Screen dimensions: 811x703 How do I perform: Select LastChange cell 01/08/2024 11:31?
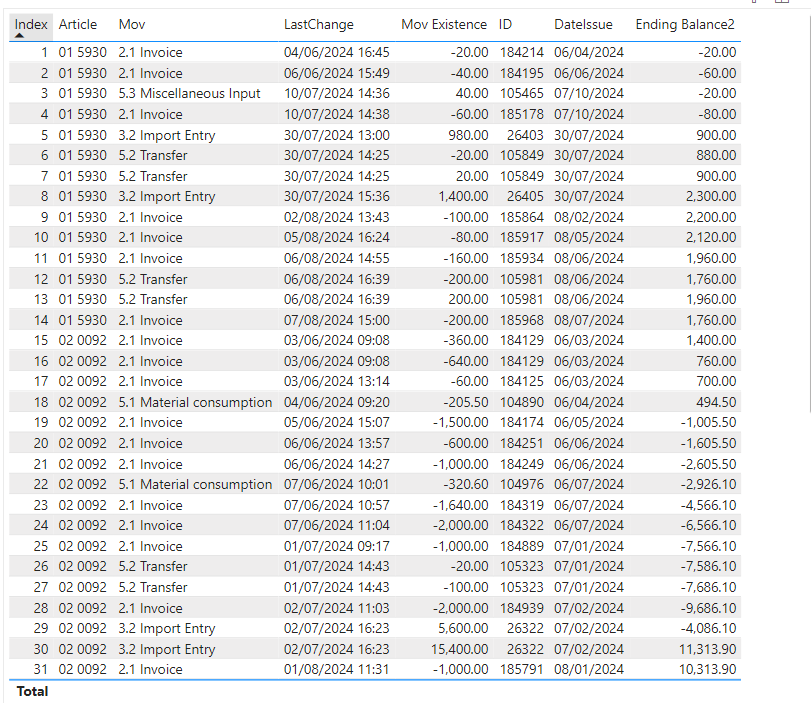337,669
